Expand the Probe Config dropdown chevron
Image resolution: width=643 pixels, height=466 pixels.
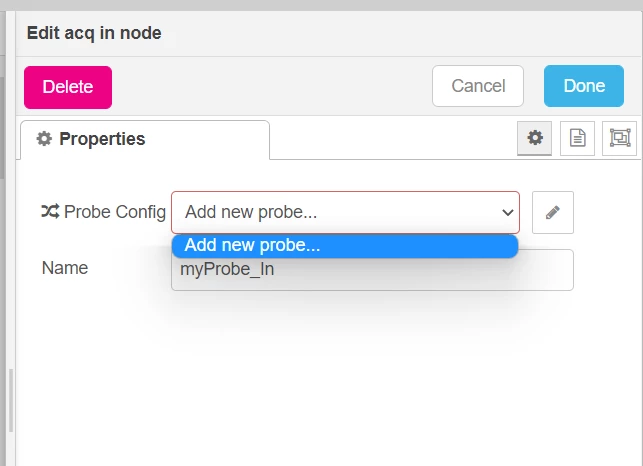coord(508,212)
